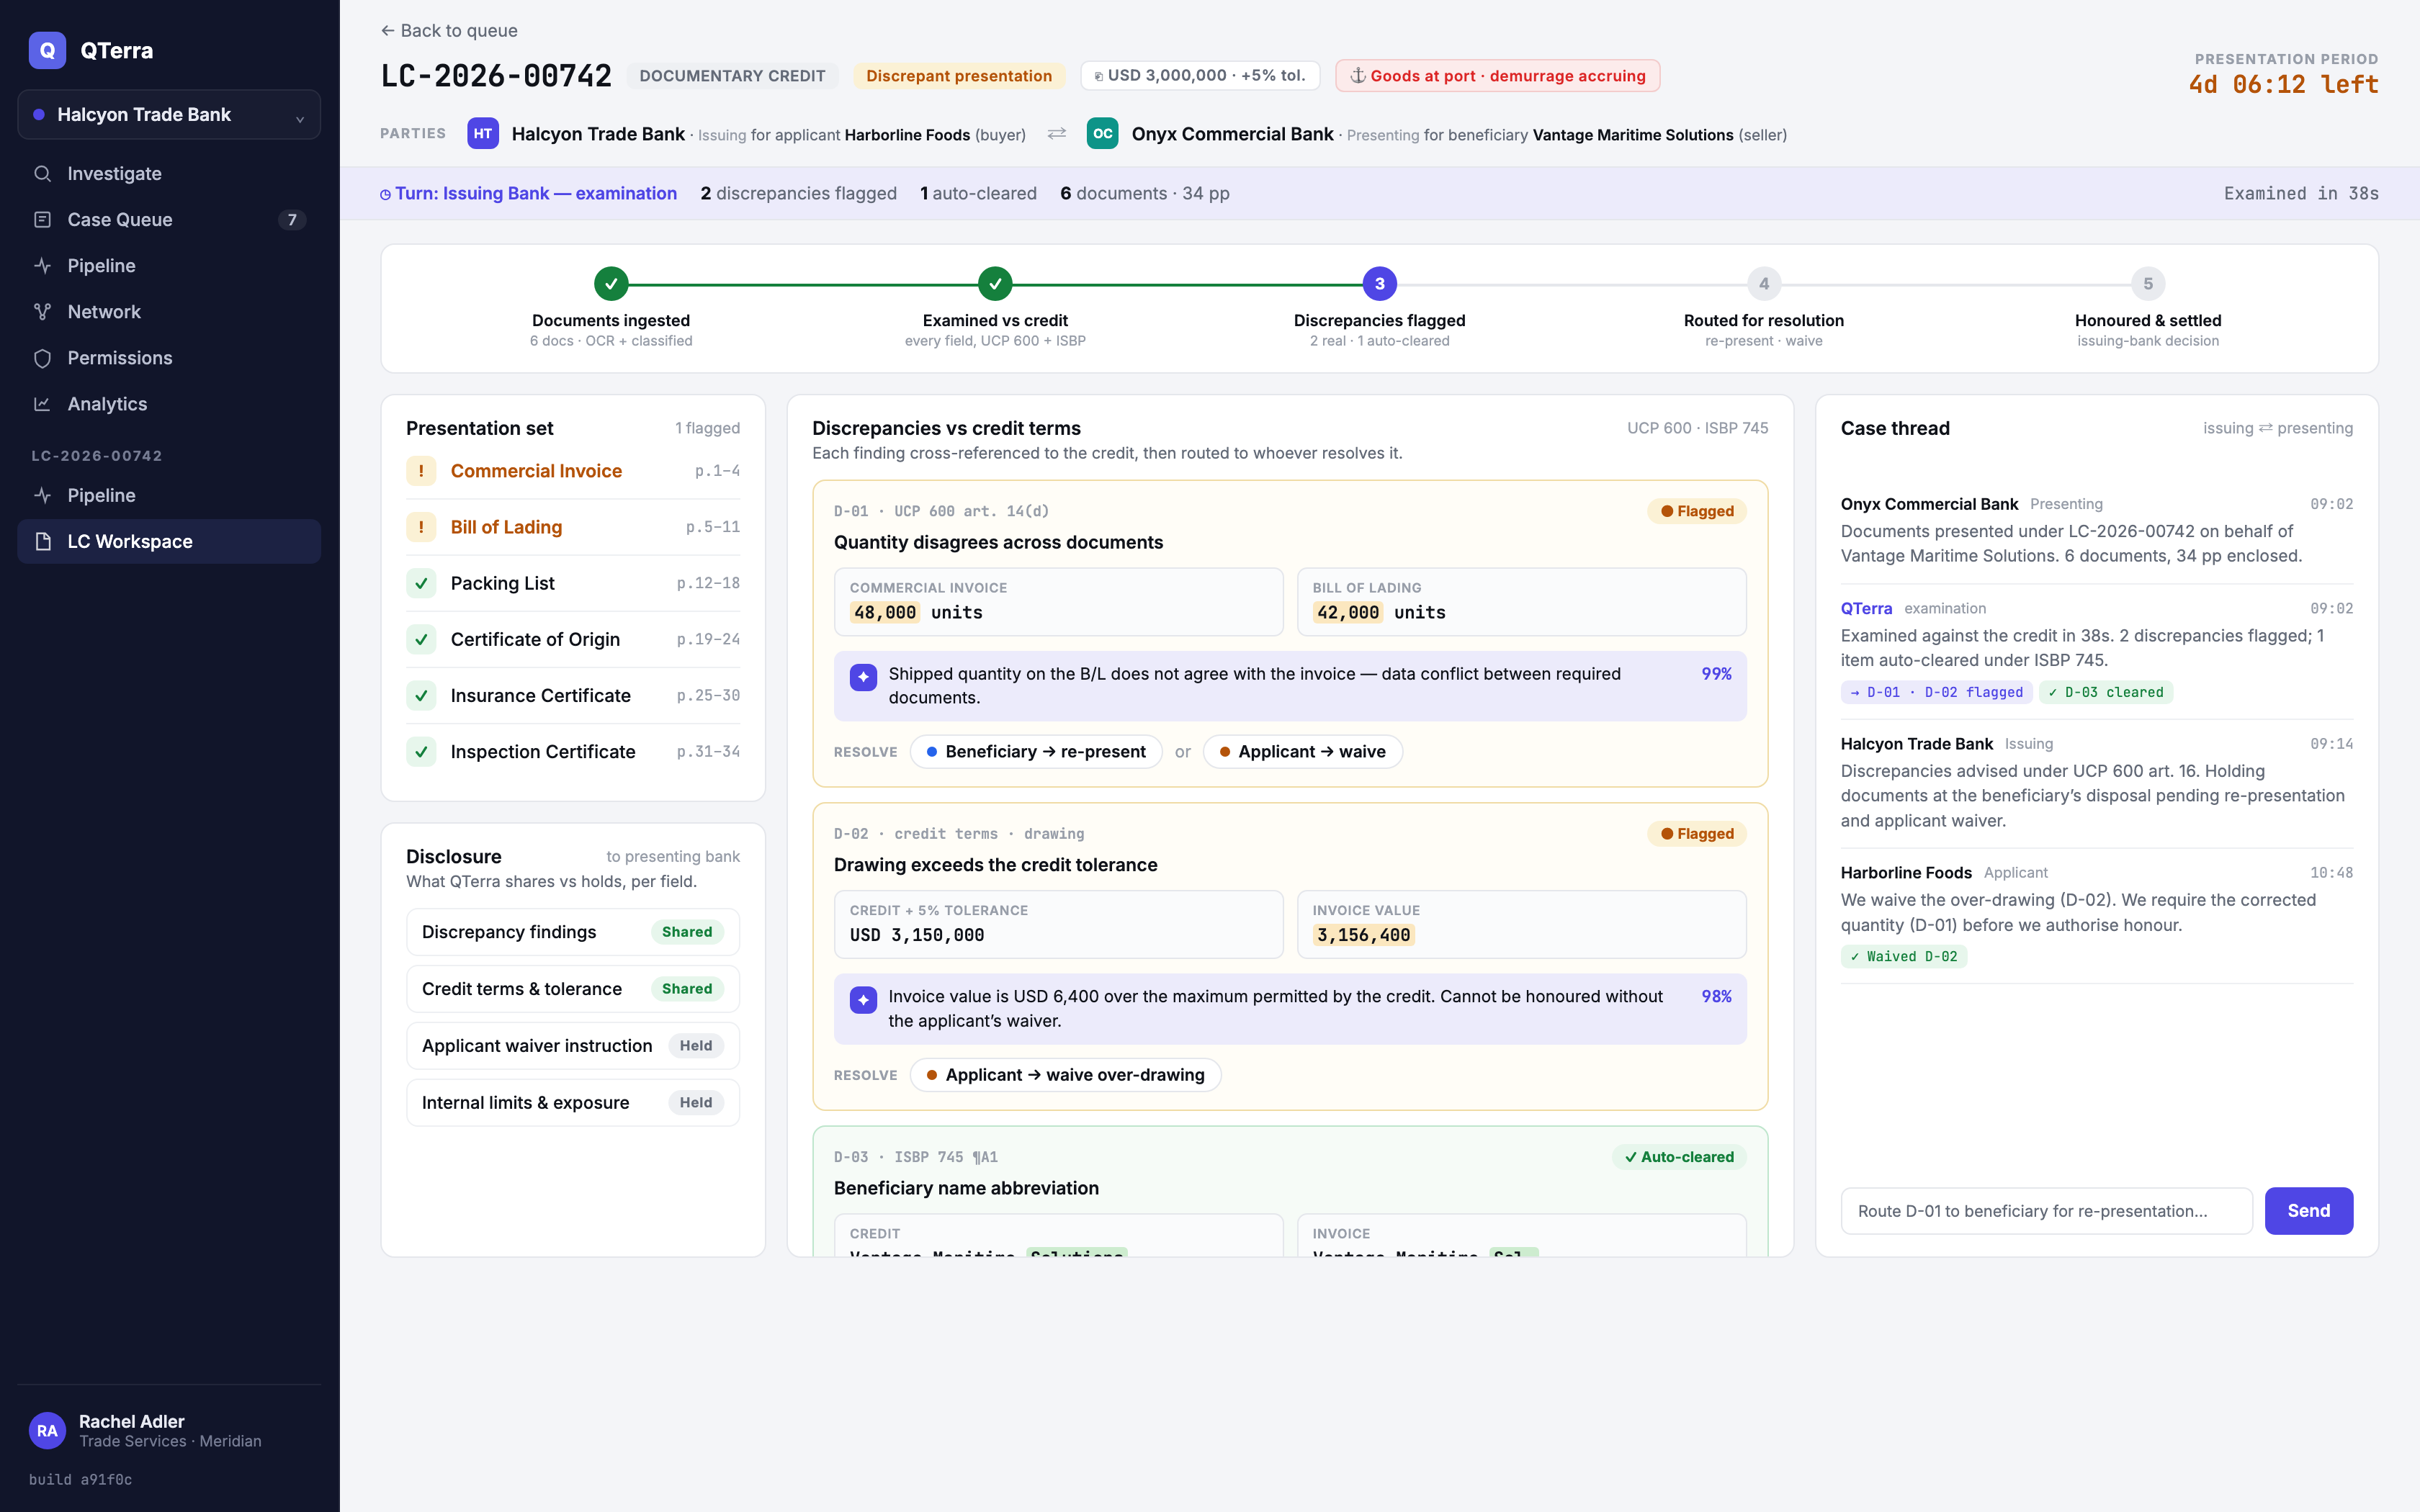
Task: Open the Certificate of Origin document
Action: click(x=573, y=639)
